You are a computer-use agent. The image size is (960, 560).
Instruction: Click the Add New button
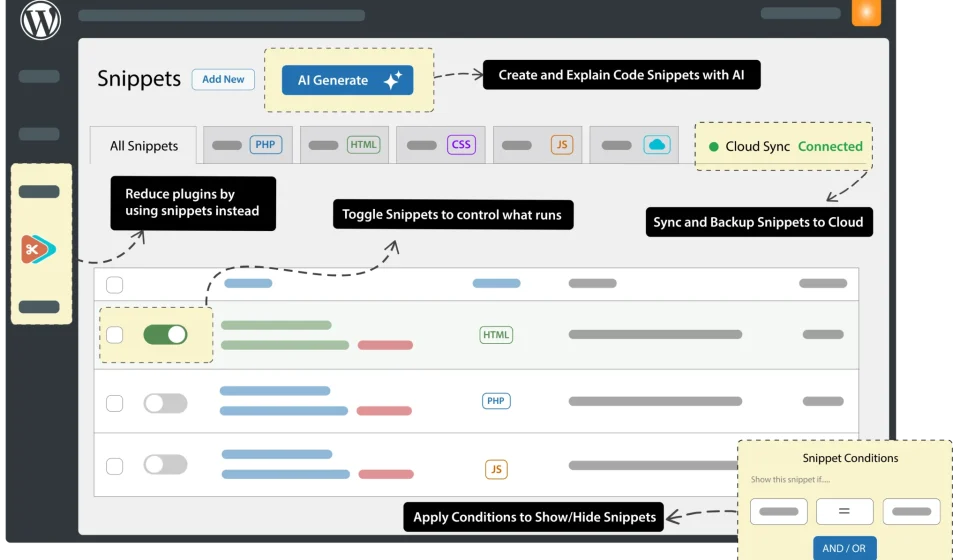pos(223,80)
